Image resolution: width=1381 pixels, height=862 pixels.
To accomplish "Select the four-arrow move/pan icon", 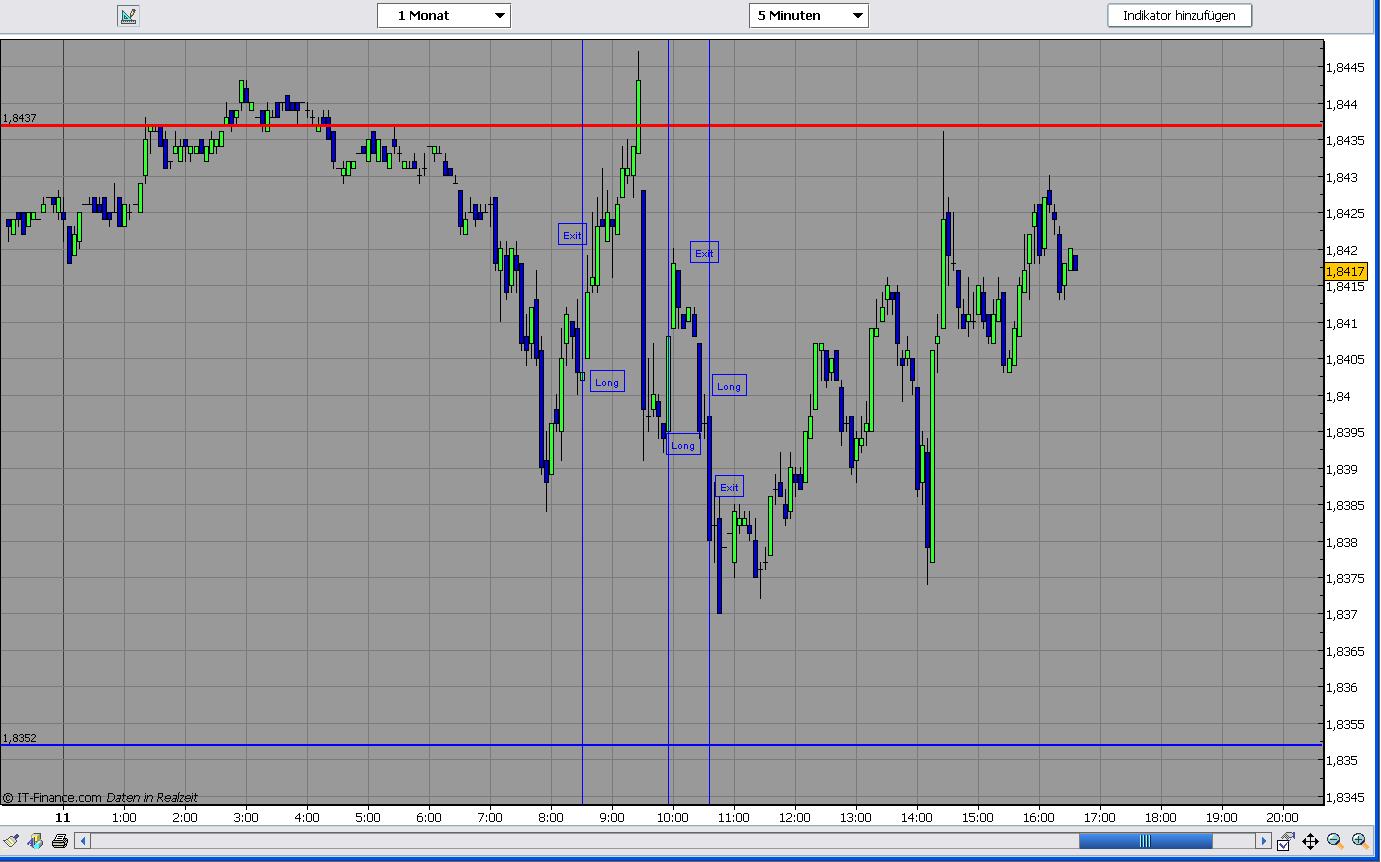I will click(1310, 841).
